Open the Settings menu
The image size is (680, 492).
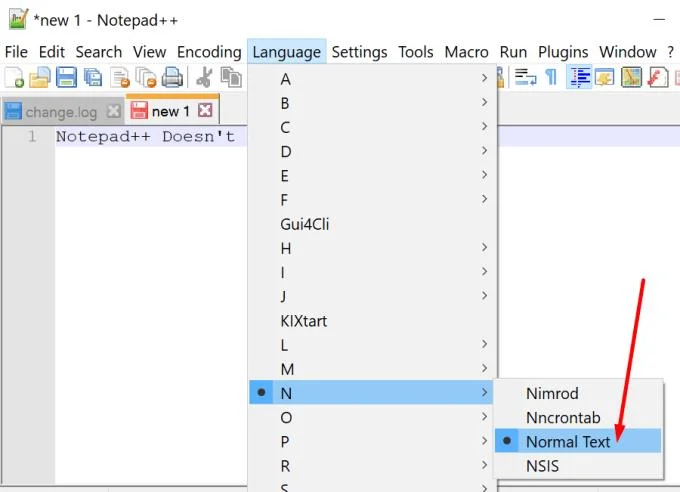pos(360,52)
